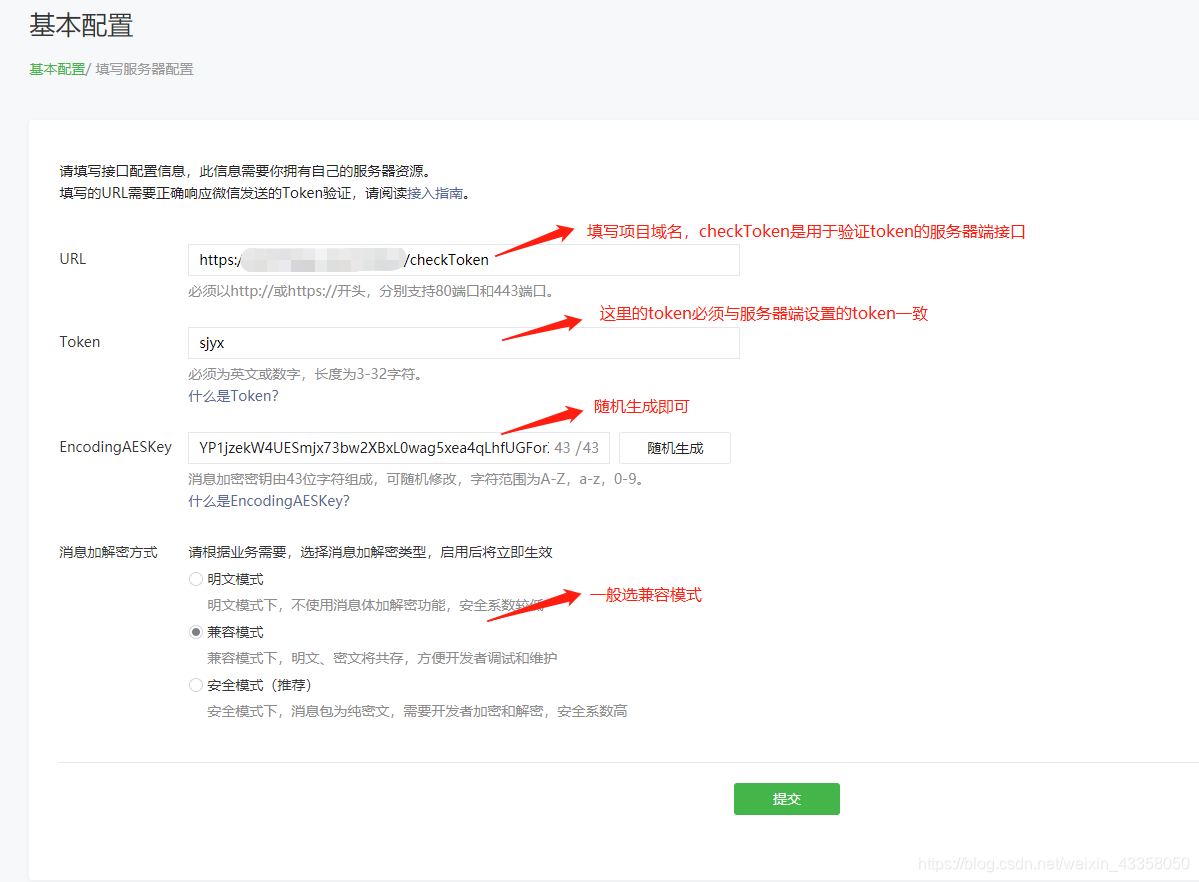Click the 基本配置 page heading
The width and height of the screenshot is (1199, 882).
tap(81, 26)
